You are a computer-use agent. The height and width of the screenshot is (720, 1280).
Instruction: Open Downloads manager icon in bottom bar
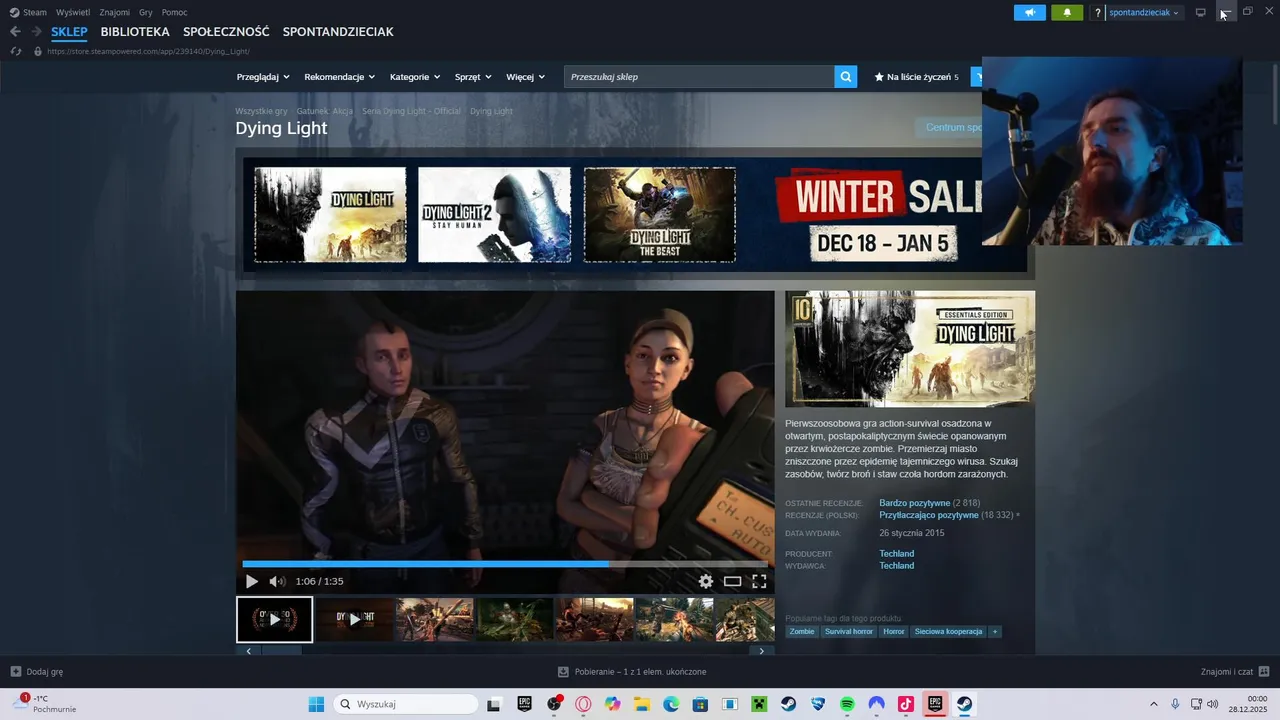pyautogui.click(x=563, y=672)
